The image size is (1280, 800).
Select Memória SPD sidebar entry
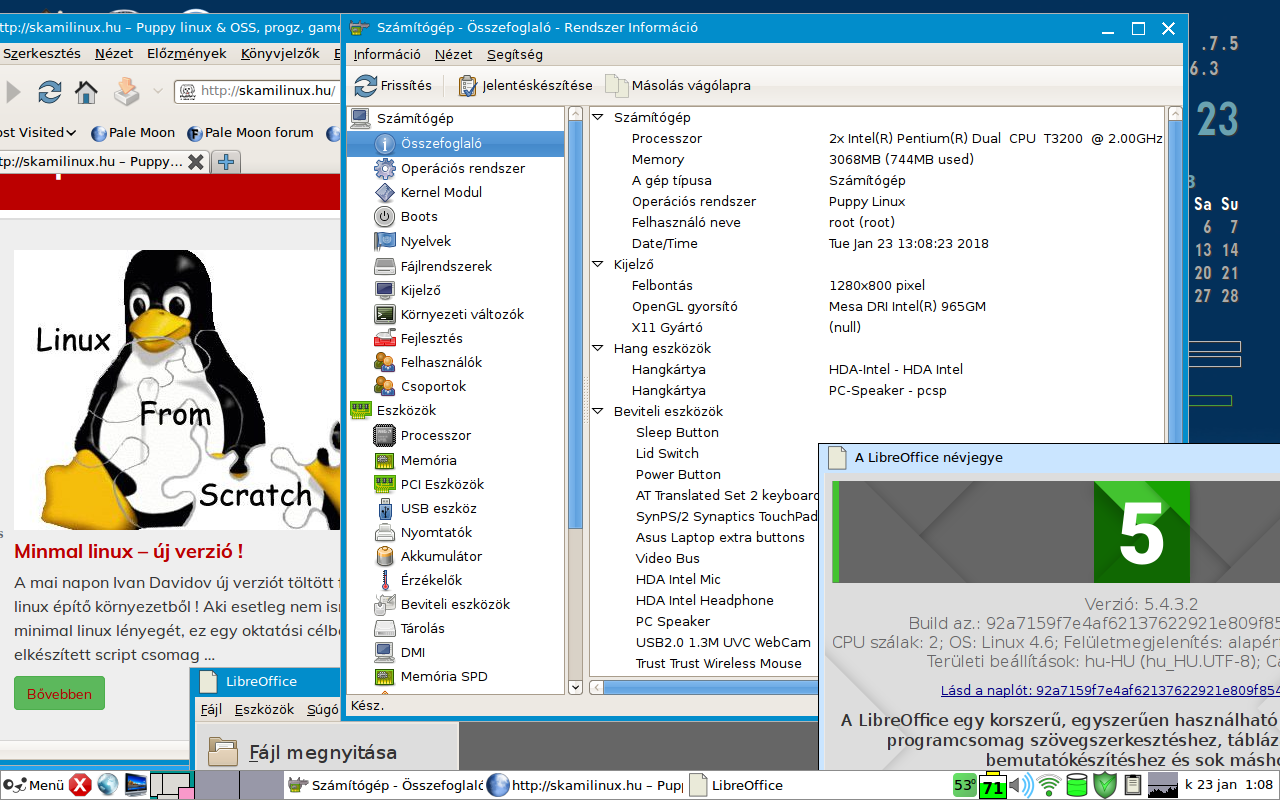[444, 676]
